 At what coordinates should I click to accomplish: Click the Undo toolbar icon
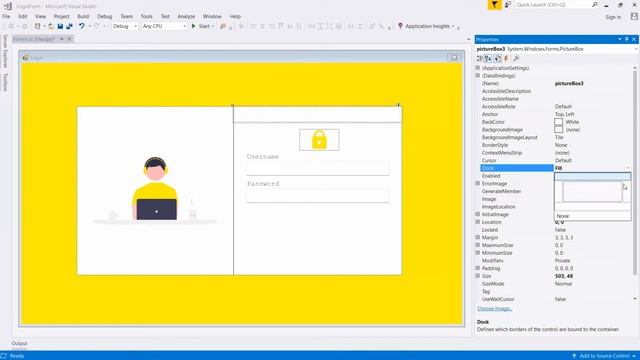[82, 26]
